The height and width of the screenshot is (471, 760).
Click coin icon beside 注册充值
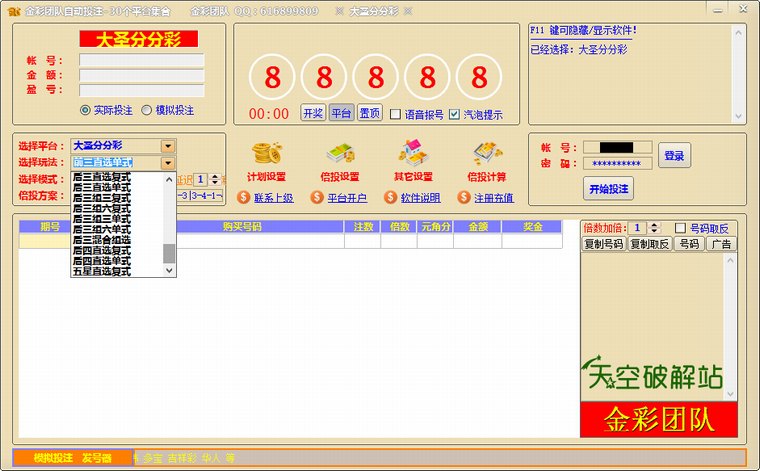463,197
